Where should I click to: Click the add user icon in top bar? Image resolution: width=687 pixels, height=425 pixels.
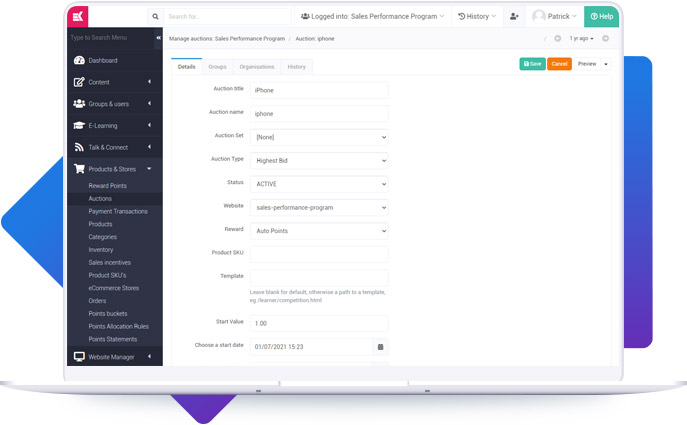pos(514,16)
